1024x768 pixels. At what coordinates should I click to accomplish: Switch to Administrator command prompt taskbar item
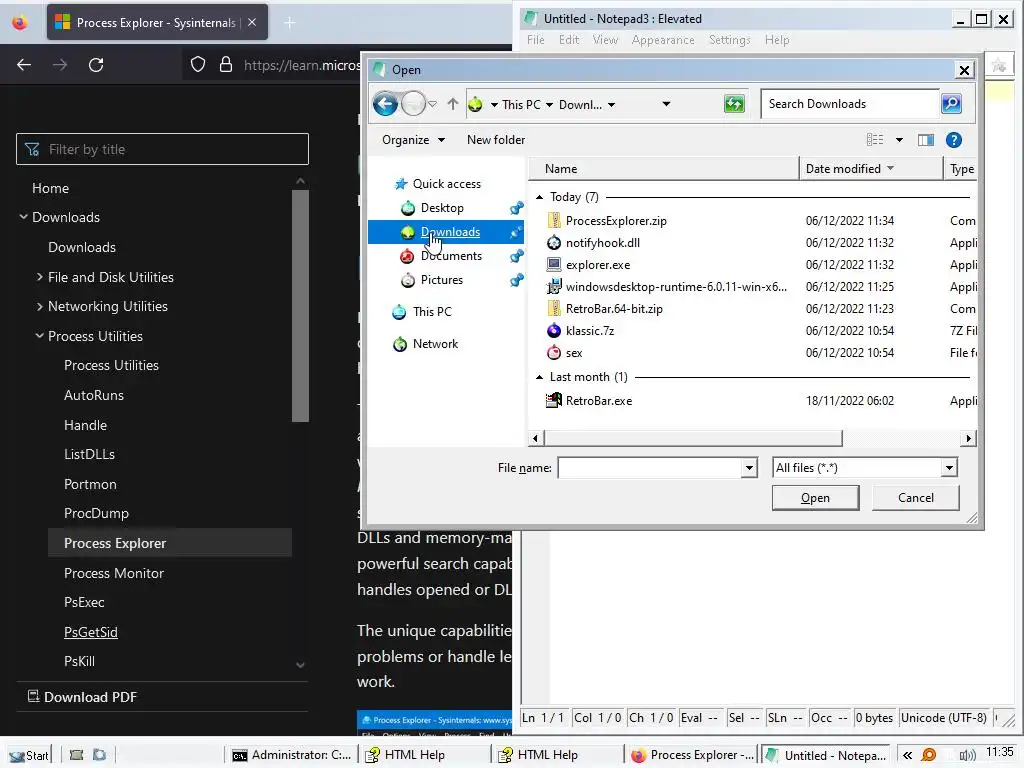pos(291,755)
